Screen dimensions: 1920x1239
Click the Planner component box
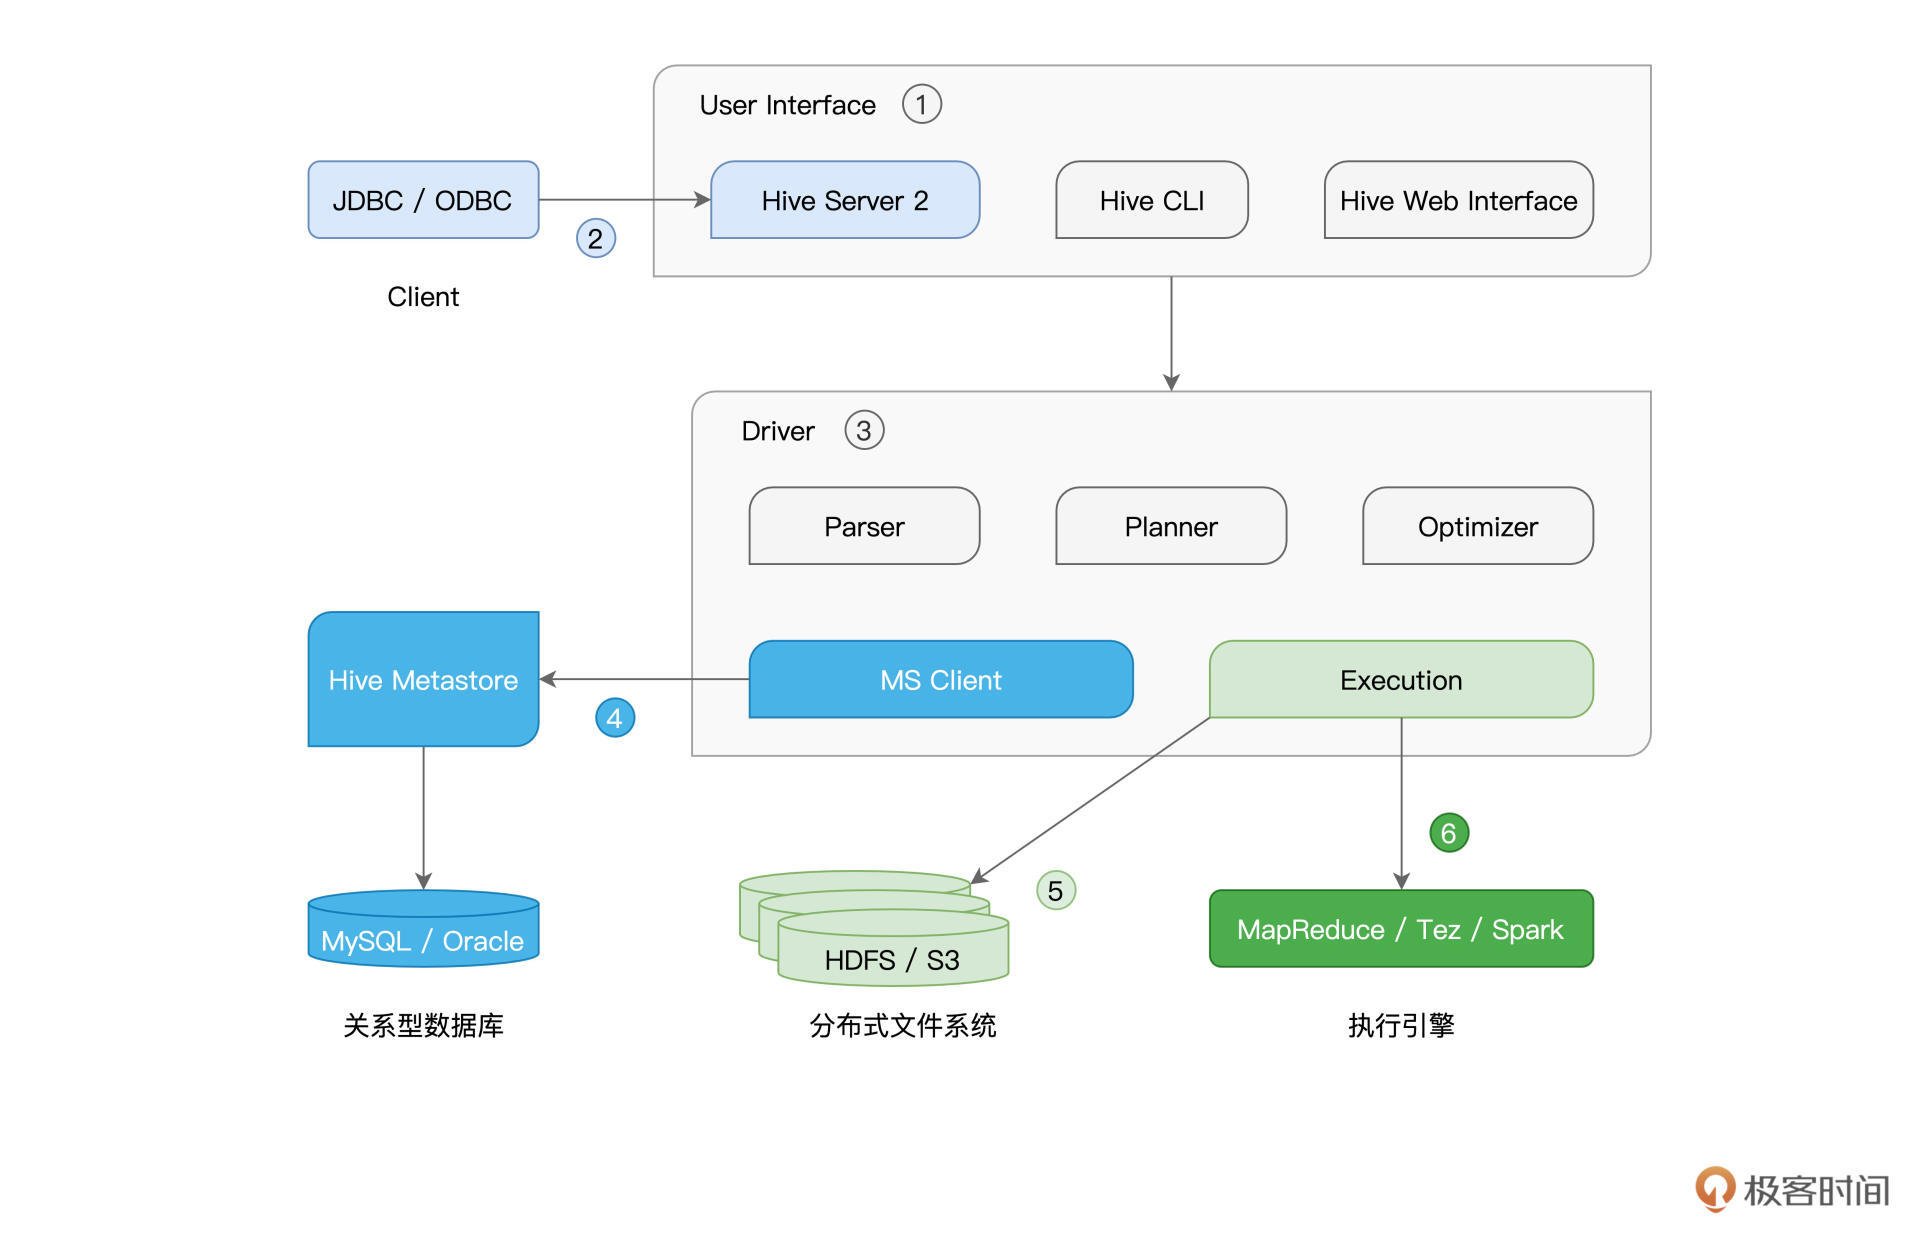click(x=1170, y=526)
